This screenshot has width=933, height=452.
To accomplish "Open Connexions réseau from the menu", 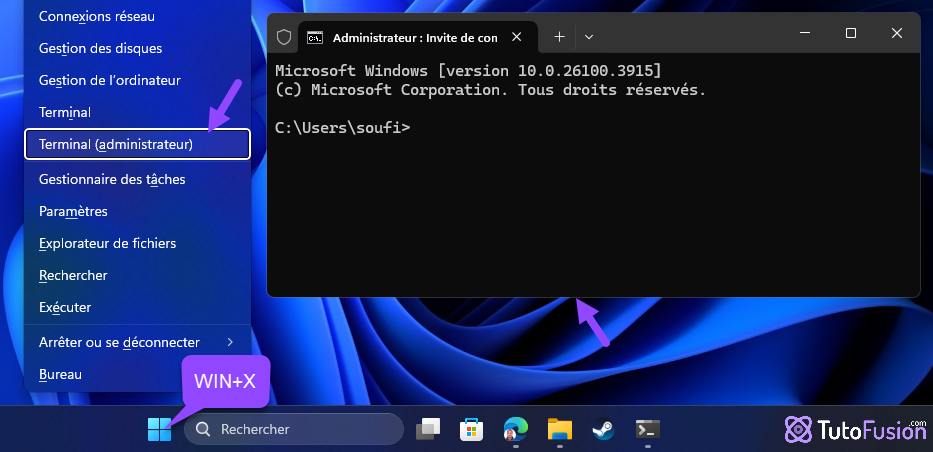I will 137,17.
